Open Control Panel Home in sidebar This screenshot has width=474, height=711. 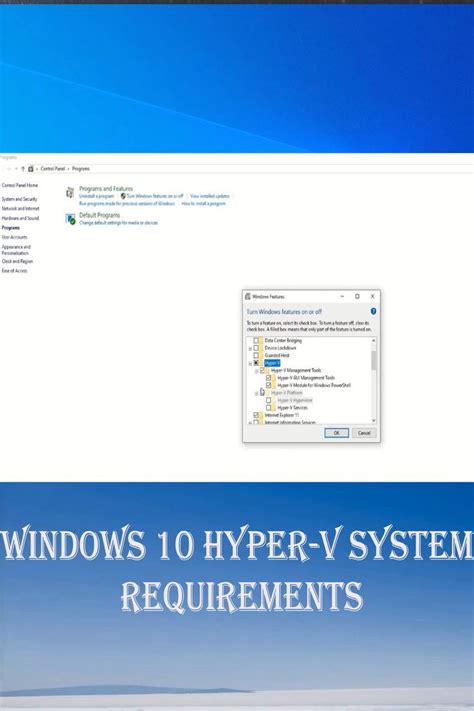[x=20, y=185]
